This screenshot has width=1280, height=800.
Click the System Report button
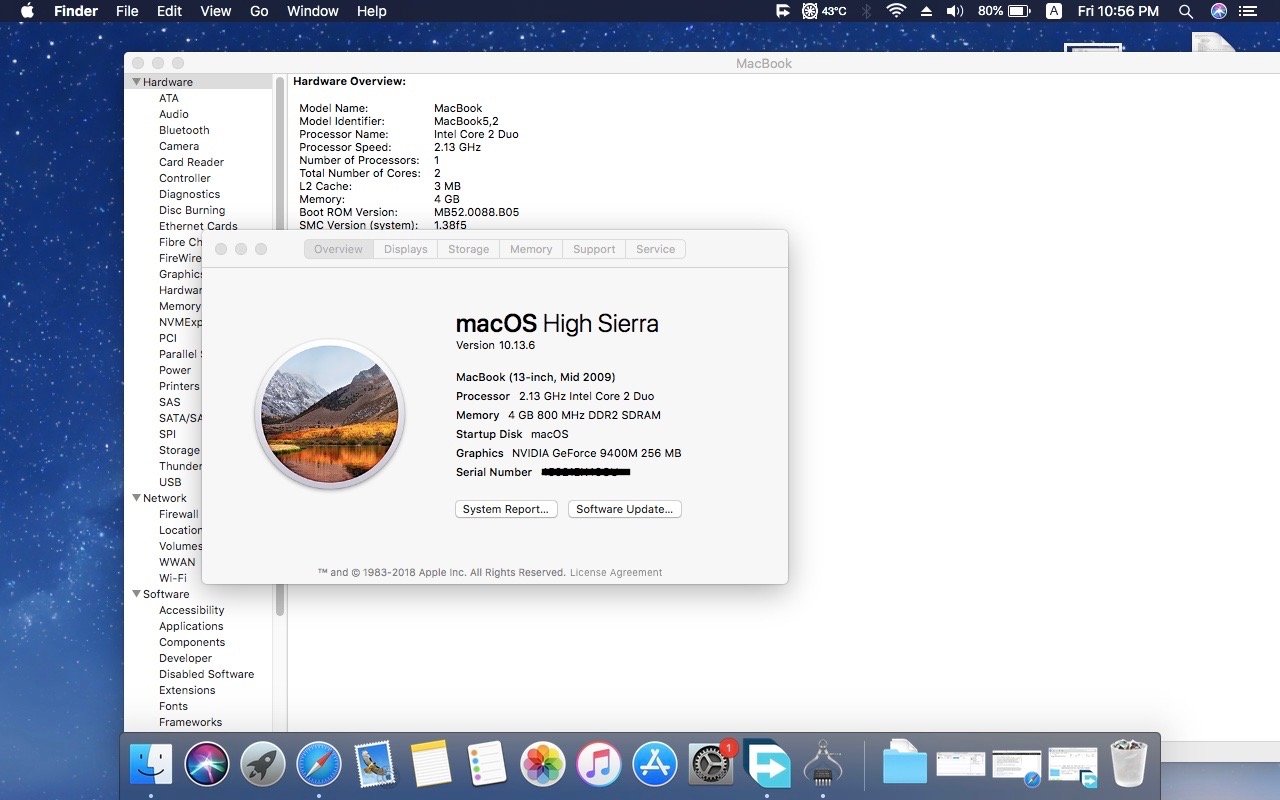click(506, 509)
